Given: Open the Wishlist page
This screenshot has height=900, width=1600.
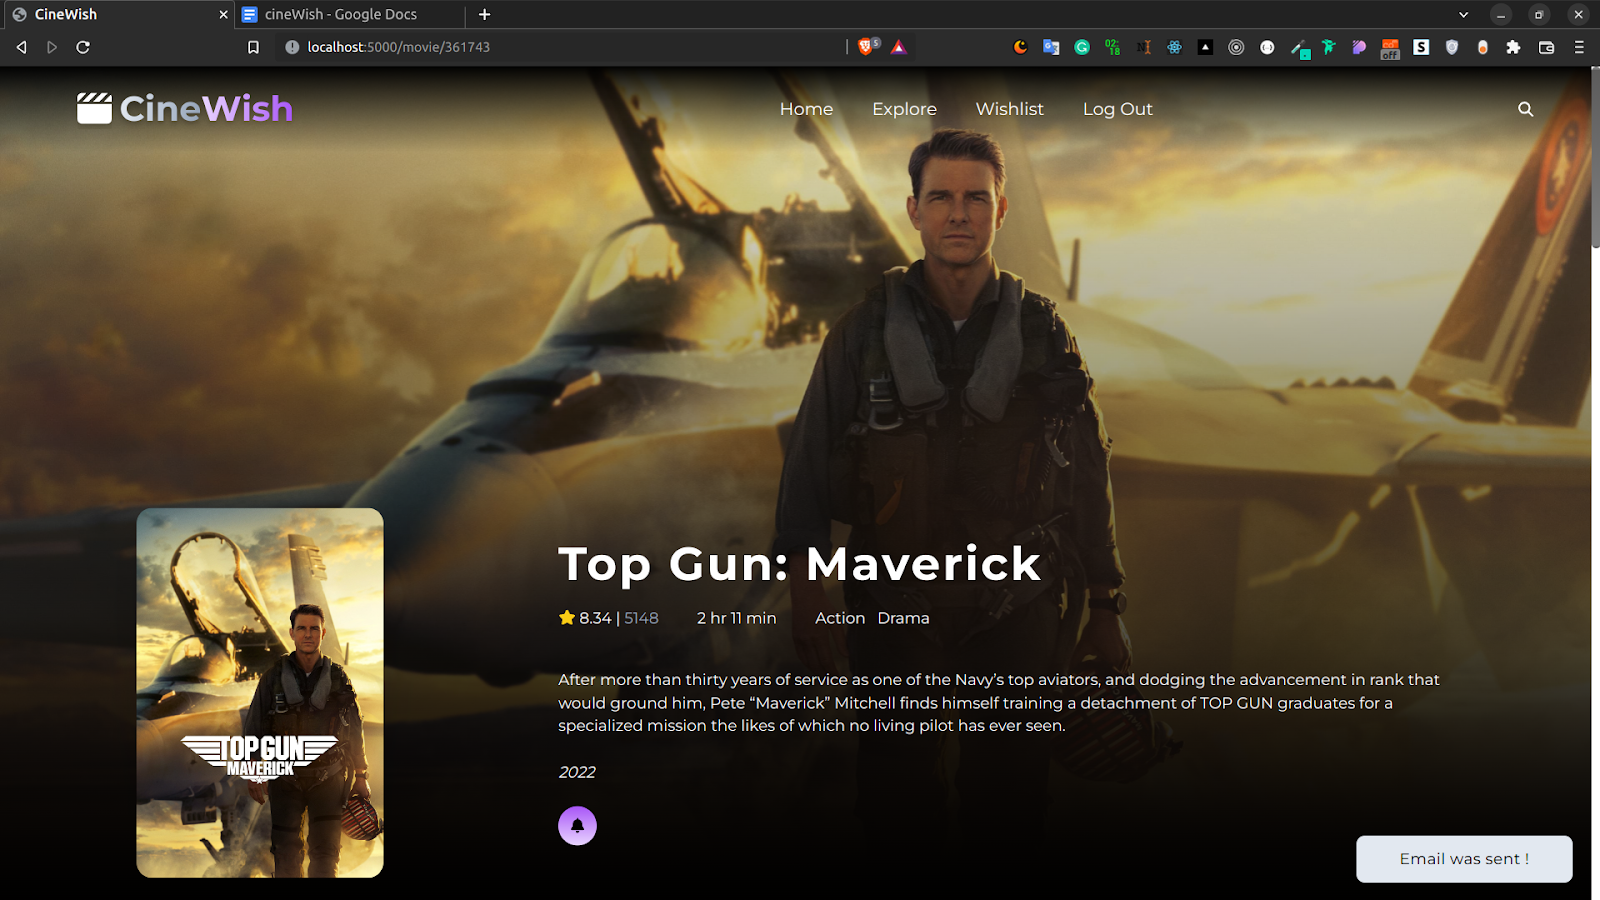Looking at the screenshot, I should coord(1009,109).
